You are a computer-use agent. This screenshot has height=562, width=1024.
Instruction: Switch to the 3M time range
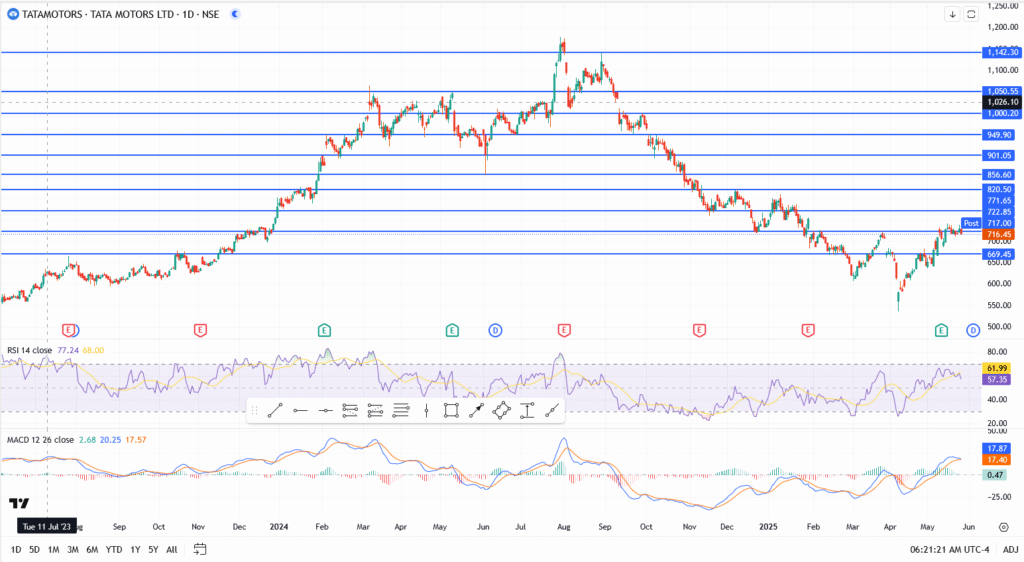(x=72, y=550)
